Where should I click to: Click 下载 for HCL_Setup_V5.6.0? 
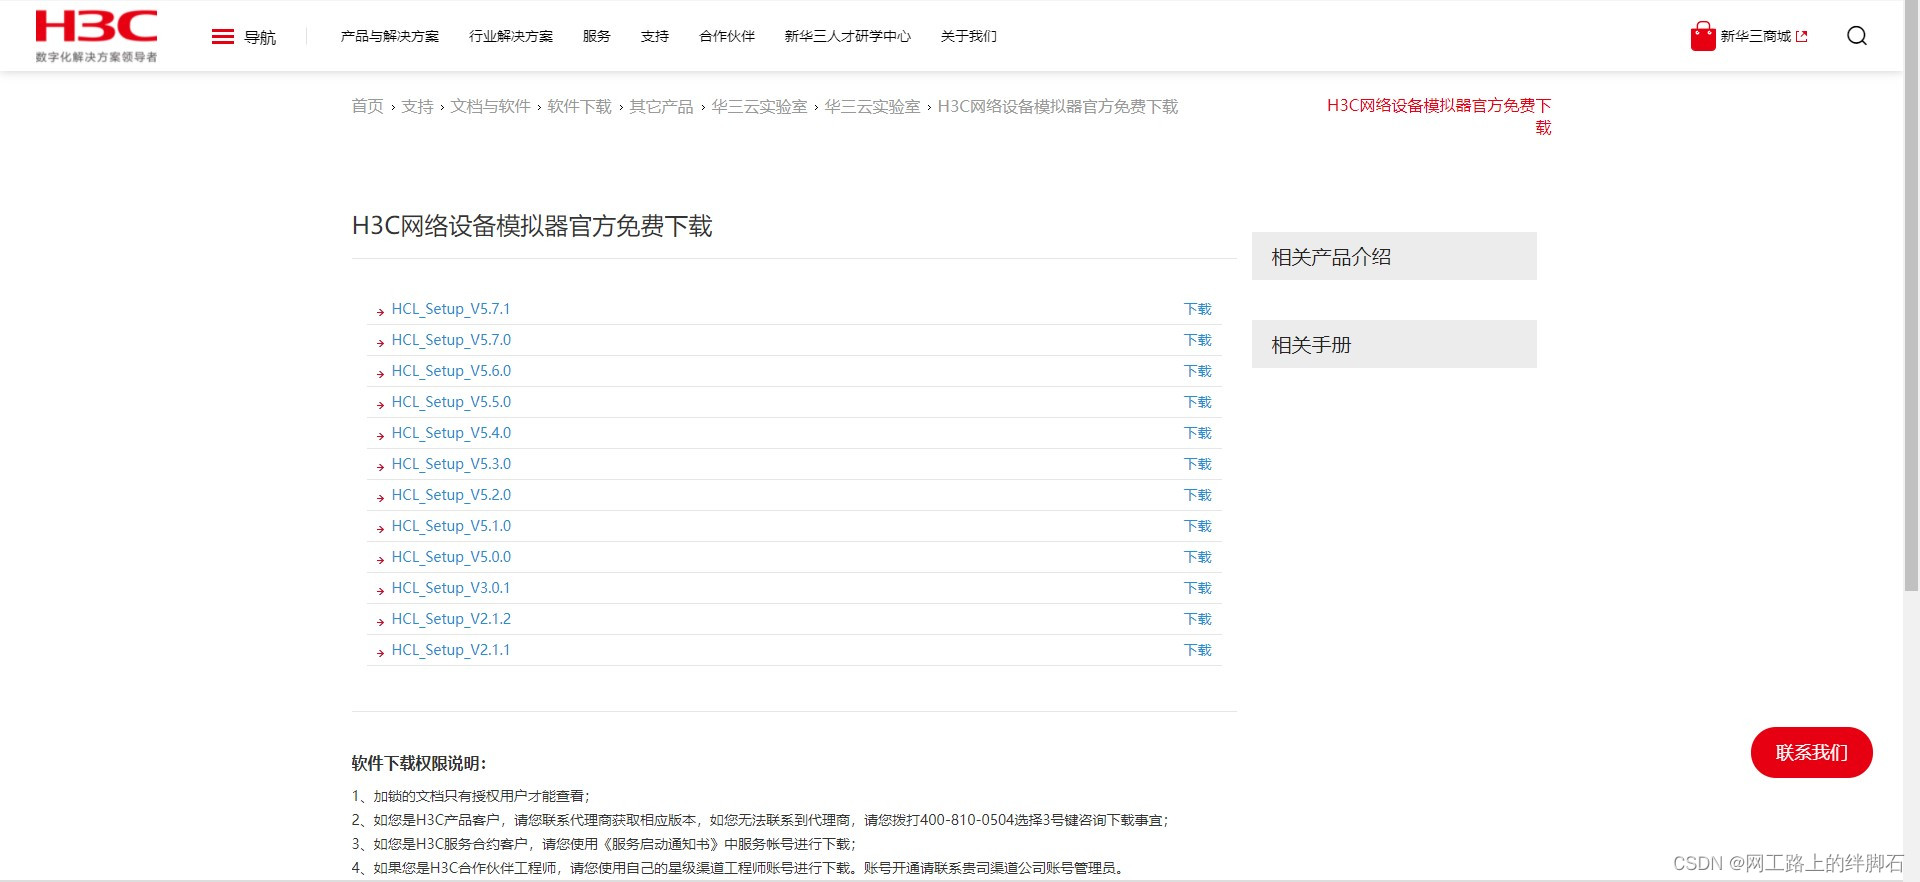[x=1198, y=371]
